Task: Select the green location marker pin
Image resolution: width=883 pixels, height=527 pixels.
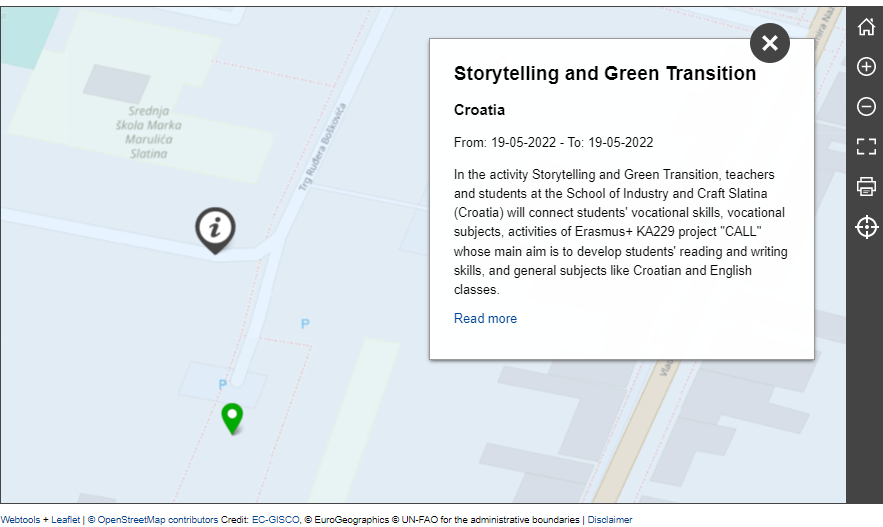Action: tap(232, 419)
